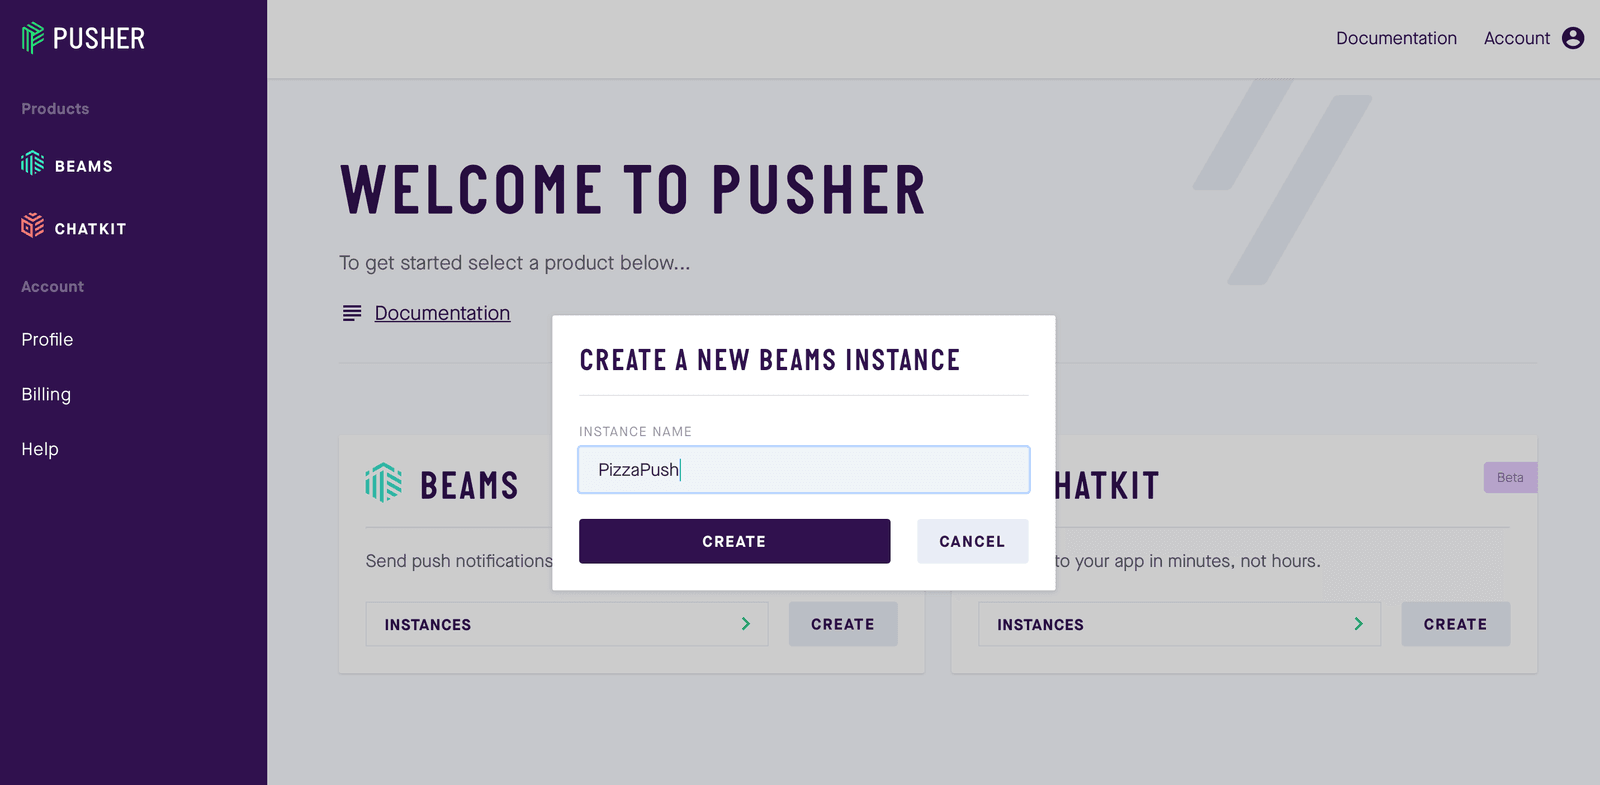The image size is (1600, 785).
Task: Click the Account avatar icon
Action: coord(1573,38)
